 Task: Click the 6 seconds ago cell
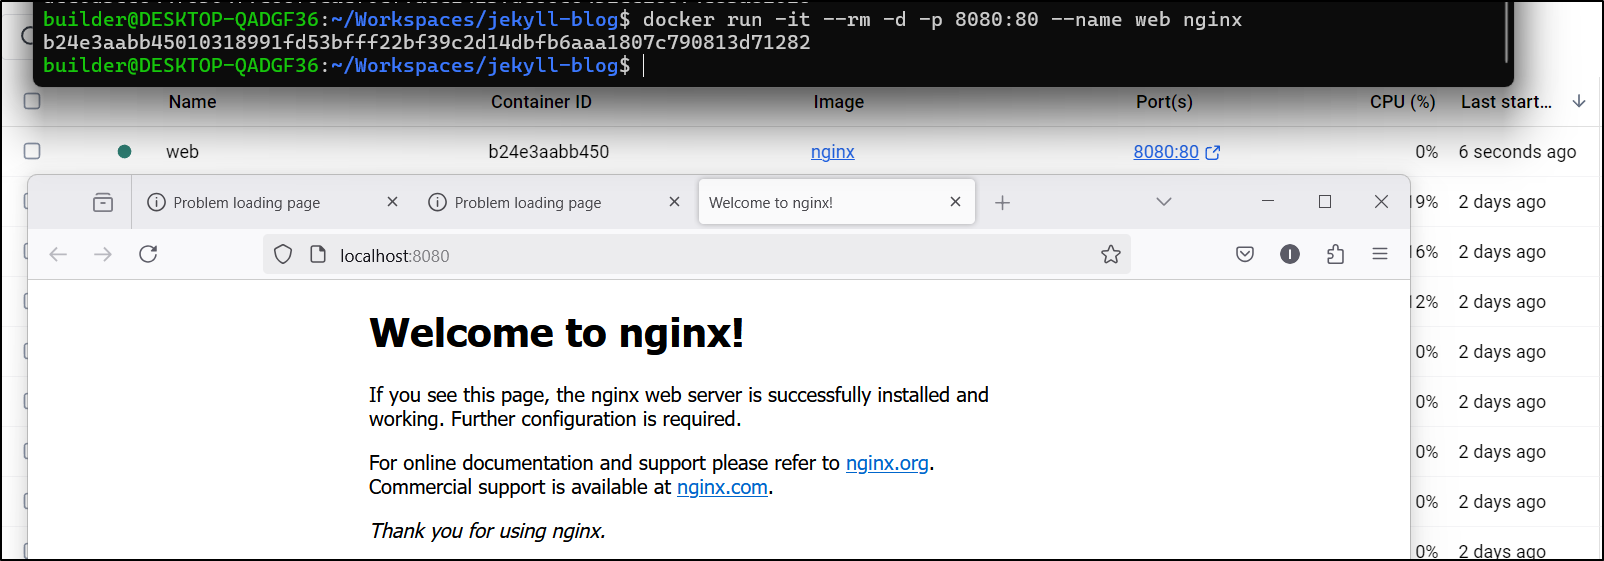[x=1517, y=152]
